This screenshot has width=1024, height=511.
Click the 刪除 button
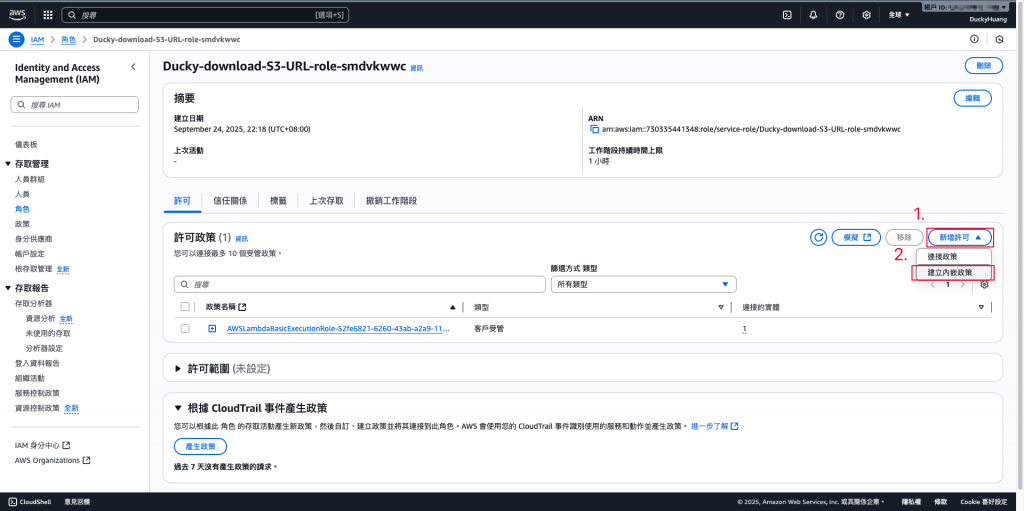[x=984, y=65]
